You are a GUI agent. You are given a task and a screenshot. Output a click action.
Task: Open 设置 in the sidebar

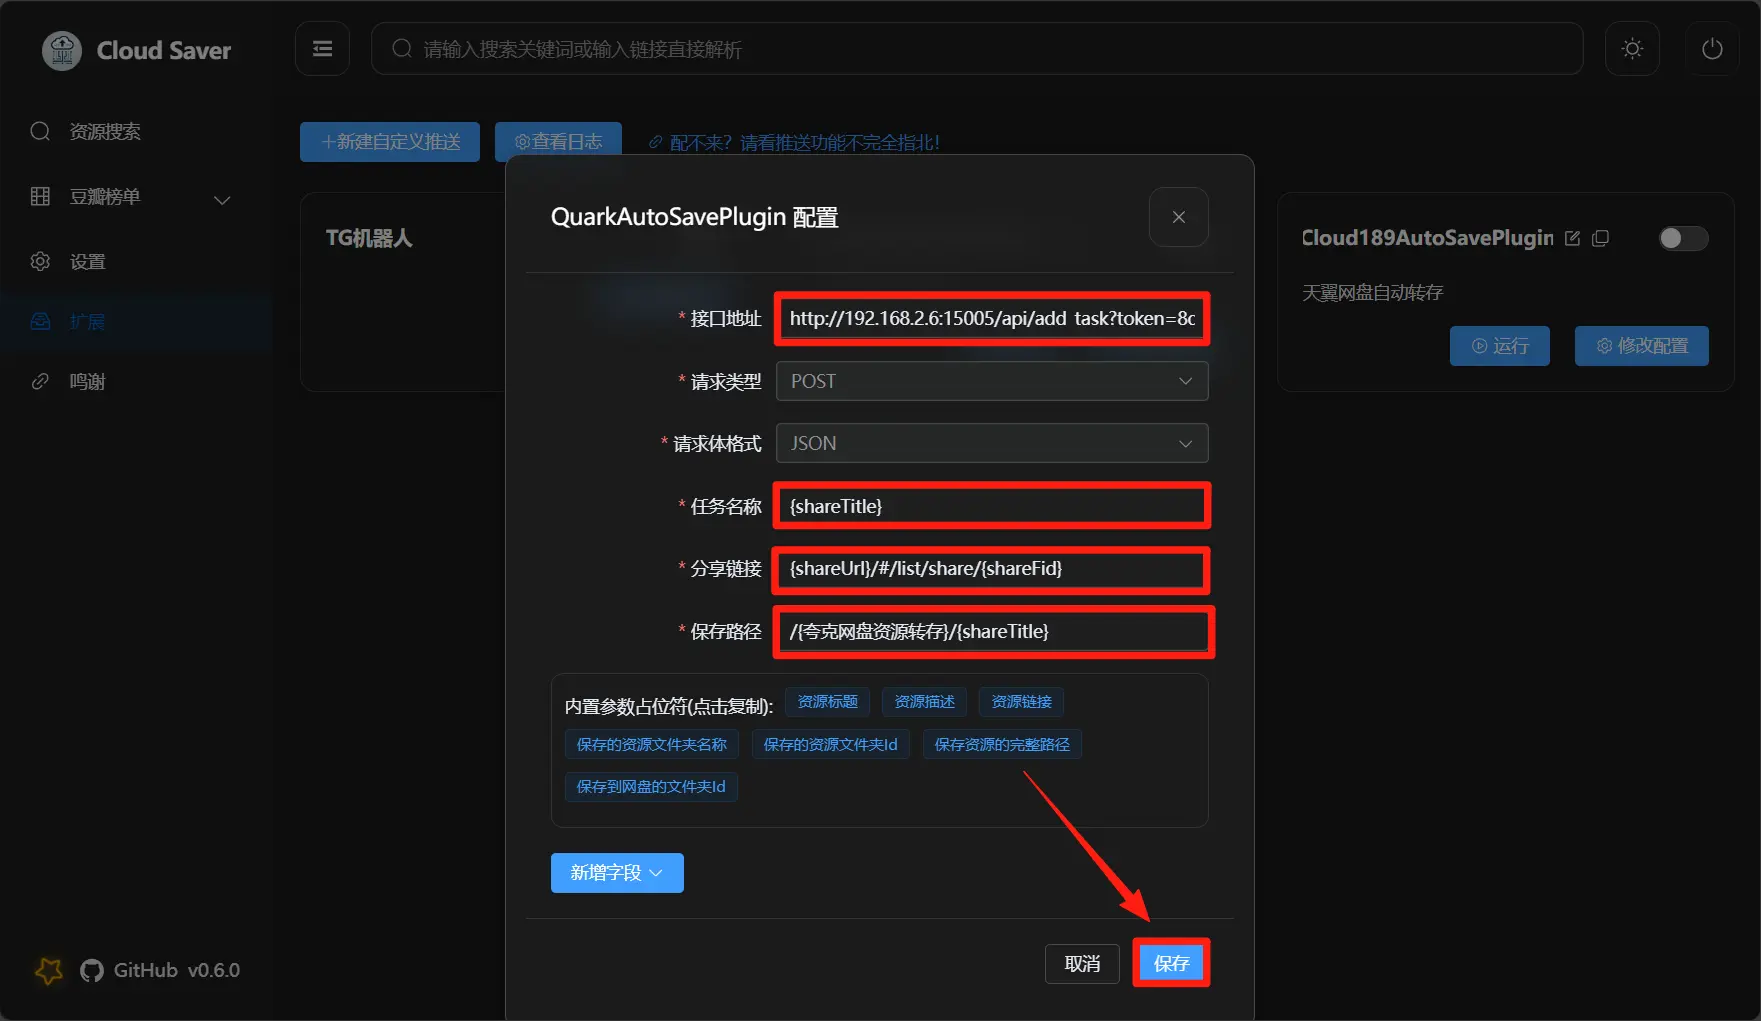pyautogui.click(x=87, y=262)
